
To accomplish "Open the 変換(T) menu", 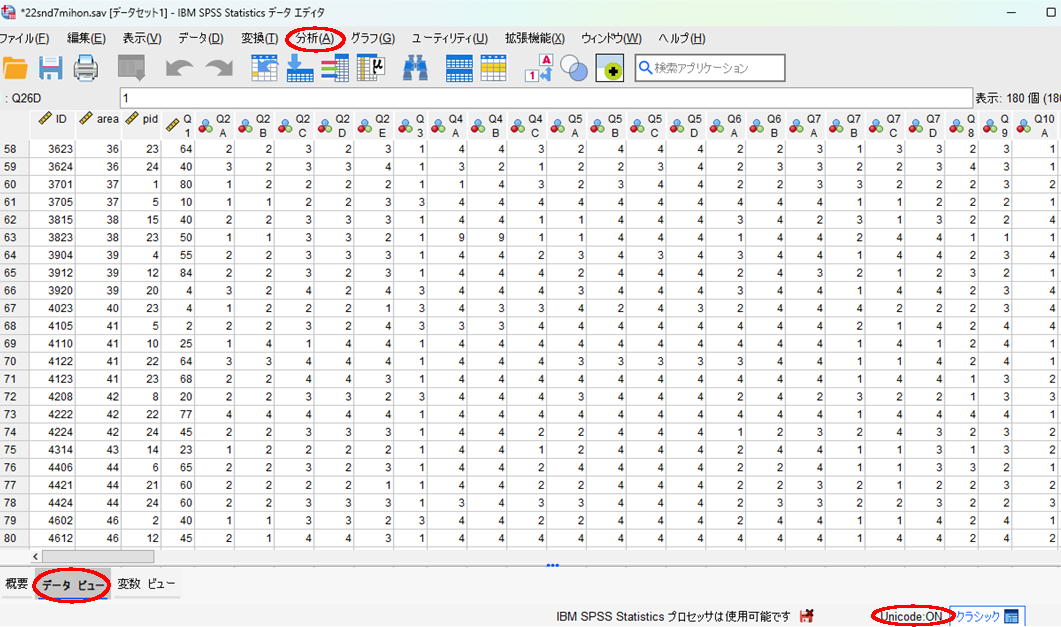I will click(x=259, y=39).
